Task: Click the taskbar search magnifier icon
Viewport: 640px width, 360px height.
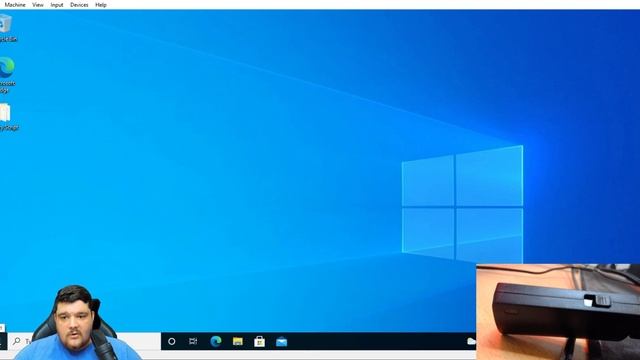Action: (x=17, y=341)
